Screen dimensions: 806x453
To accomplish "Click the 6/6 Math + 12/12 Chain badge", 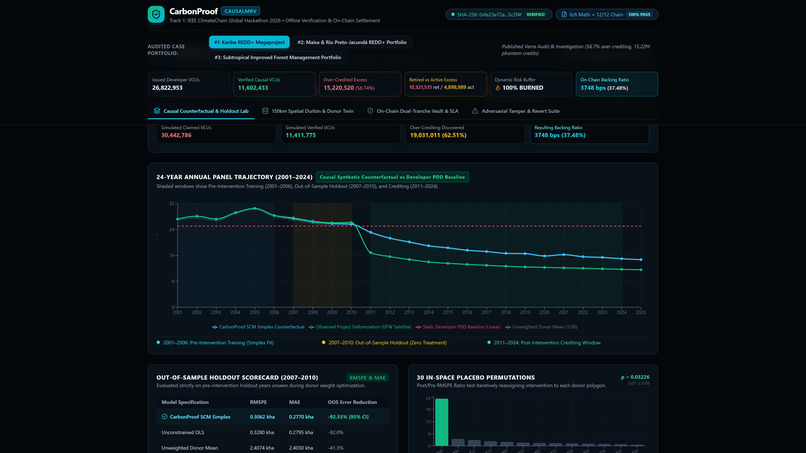I will click(x=607, y=14).
